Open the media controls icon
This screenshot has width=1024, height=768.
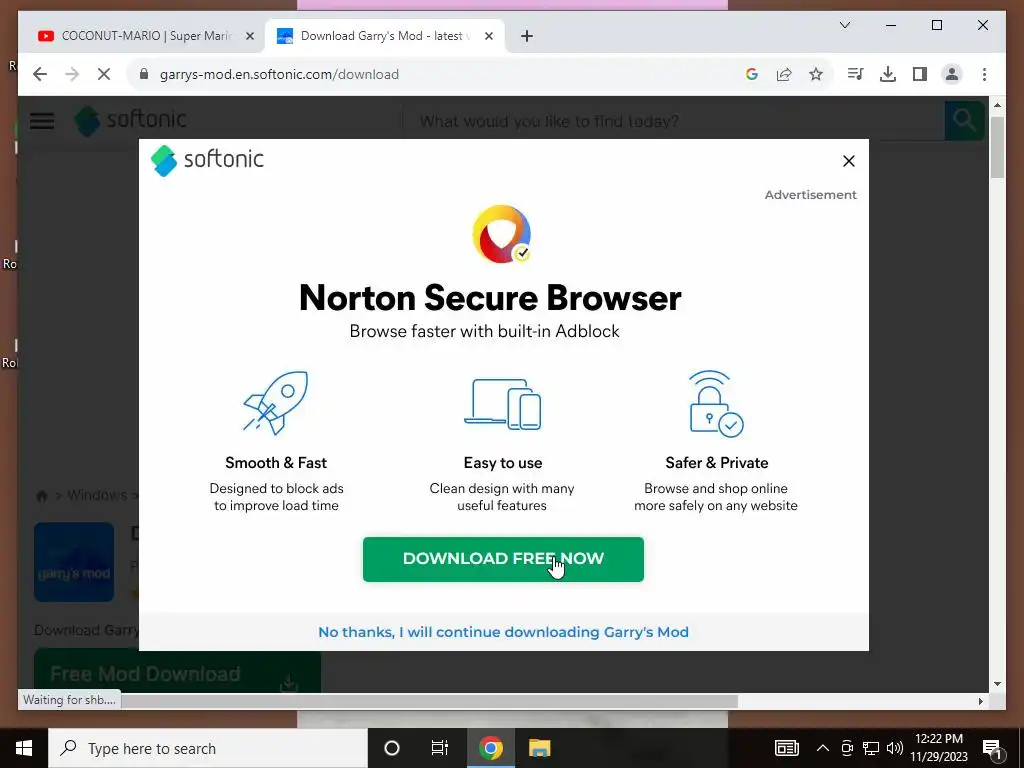pos(856,74)
